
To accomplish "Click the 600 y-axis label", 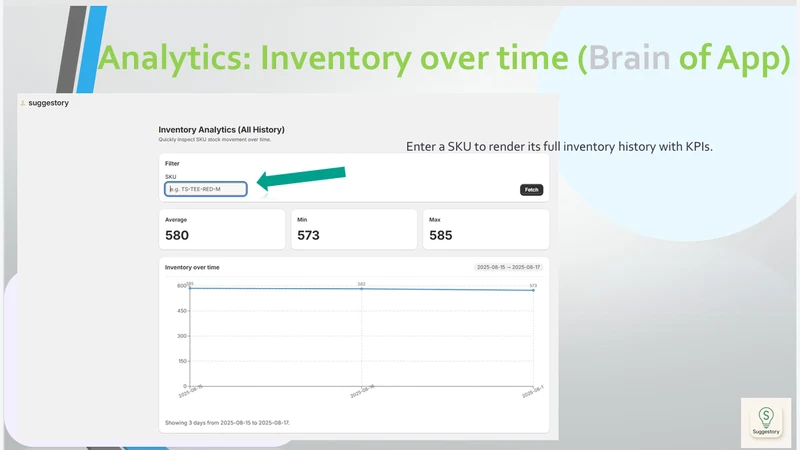I will coord(182,286).
